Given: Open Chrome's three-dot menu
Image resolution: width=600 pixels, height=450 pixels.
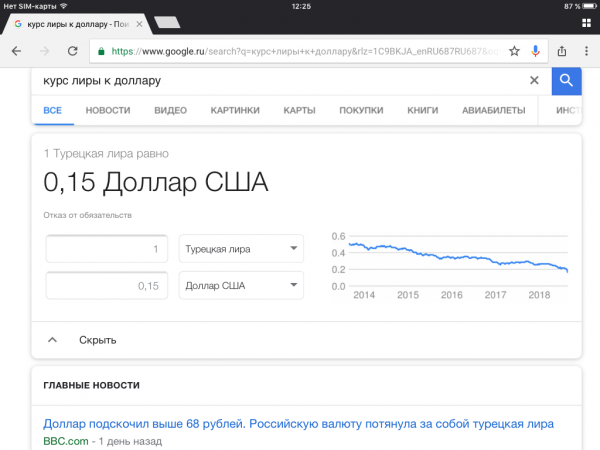Looking at the screenshot, I should (586, 50).
